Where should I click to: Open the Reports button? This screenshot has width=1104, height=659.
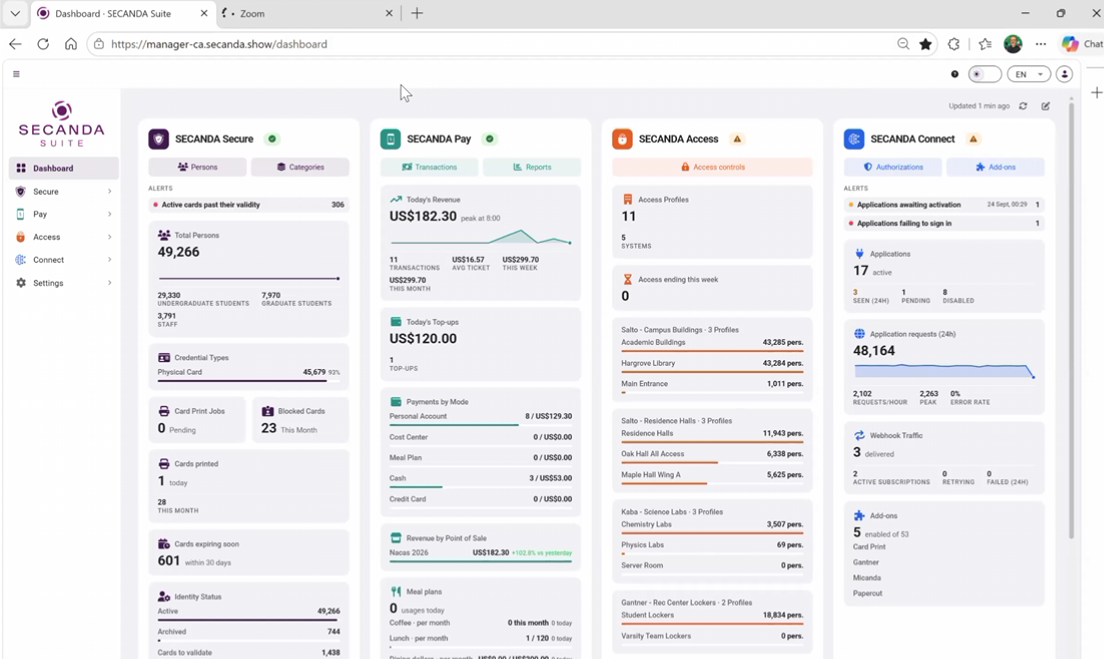coord(532,167)
